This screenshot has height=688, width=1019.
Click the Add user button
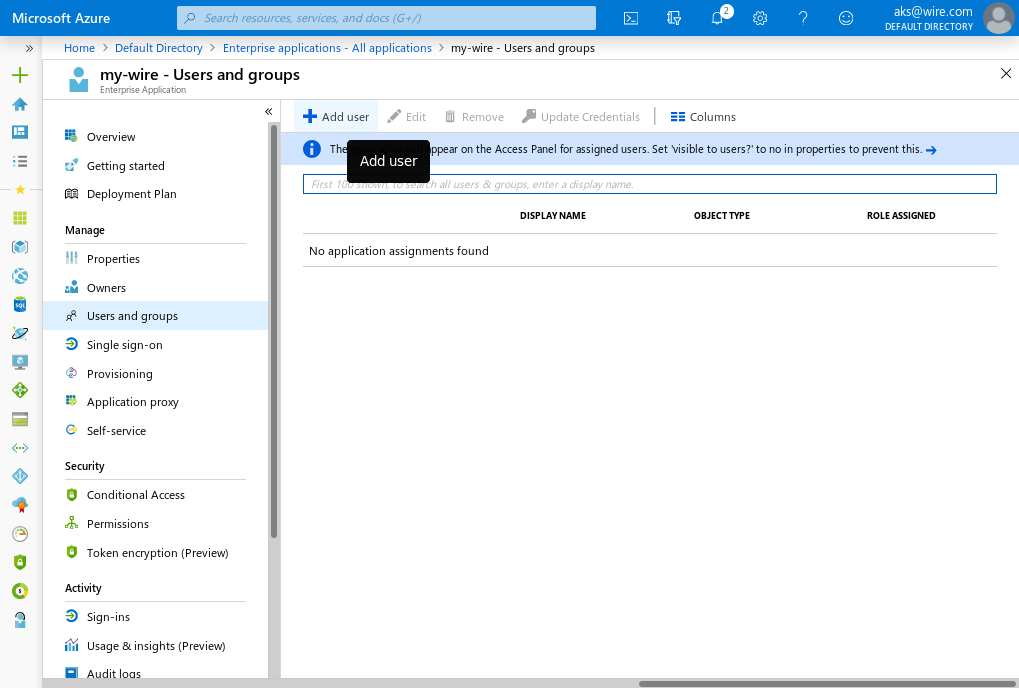[x=336, y=117]
